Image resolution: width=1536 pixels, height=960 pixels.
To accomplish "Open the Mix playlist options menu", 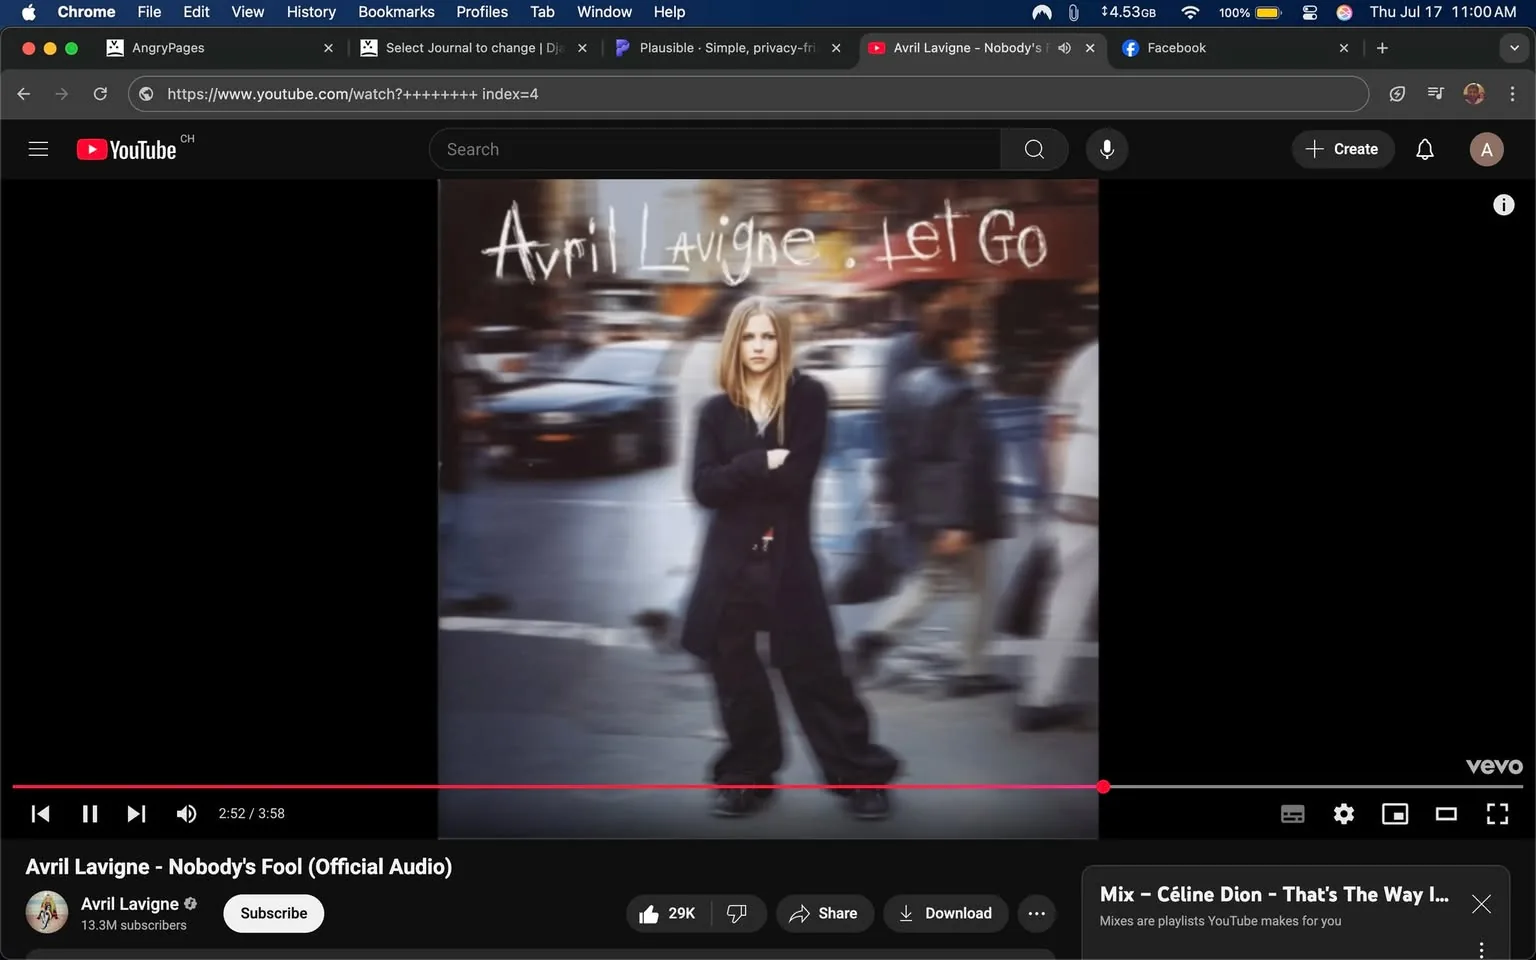I will coord(1481,947).
